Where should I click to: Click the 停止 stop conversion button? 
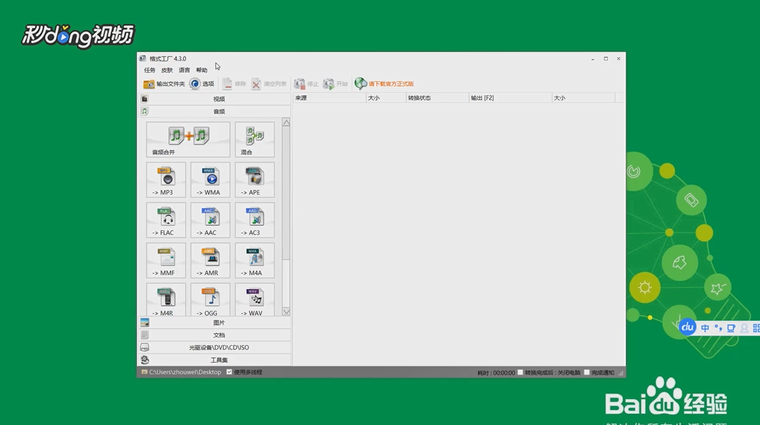pos(306,84)
